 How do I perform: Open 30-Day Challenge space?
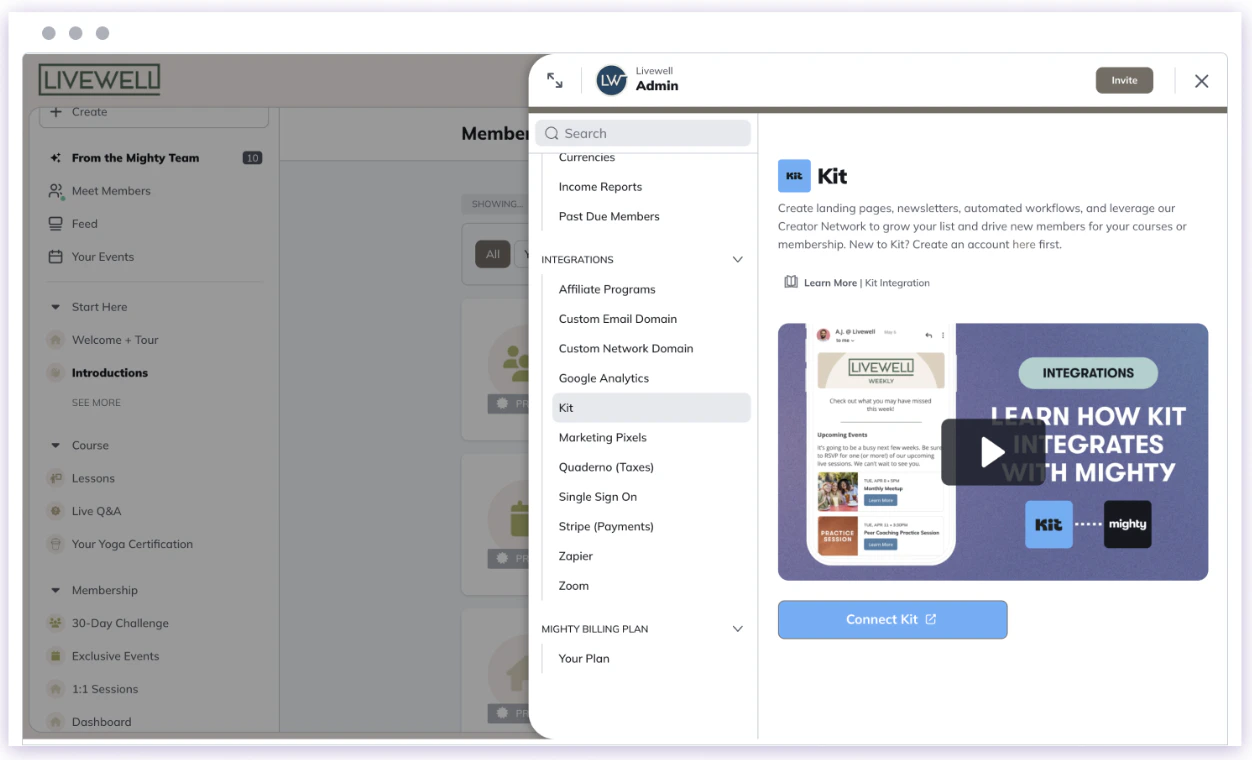pos(120,623)
